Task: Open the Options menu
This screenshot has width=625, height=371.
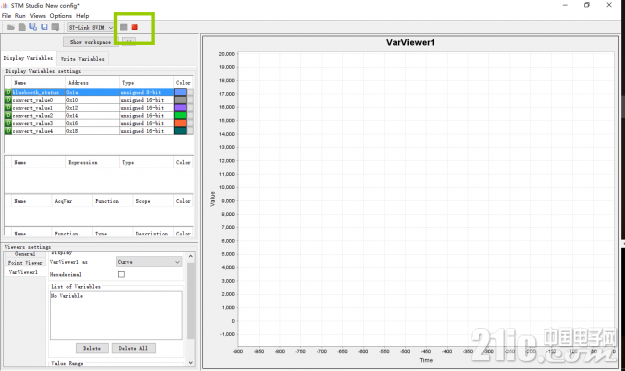Action: pos(61,16)
